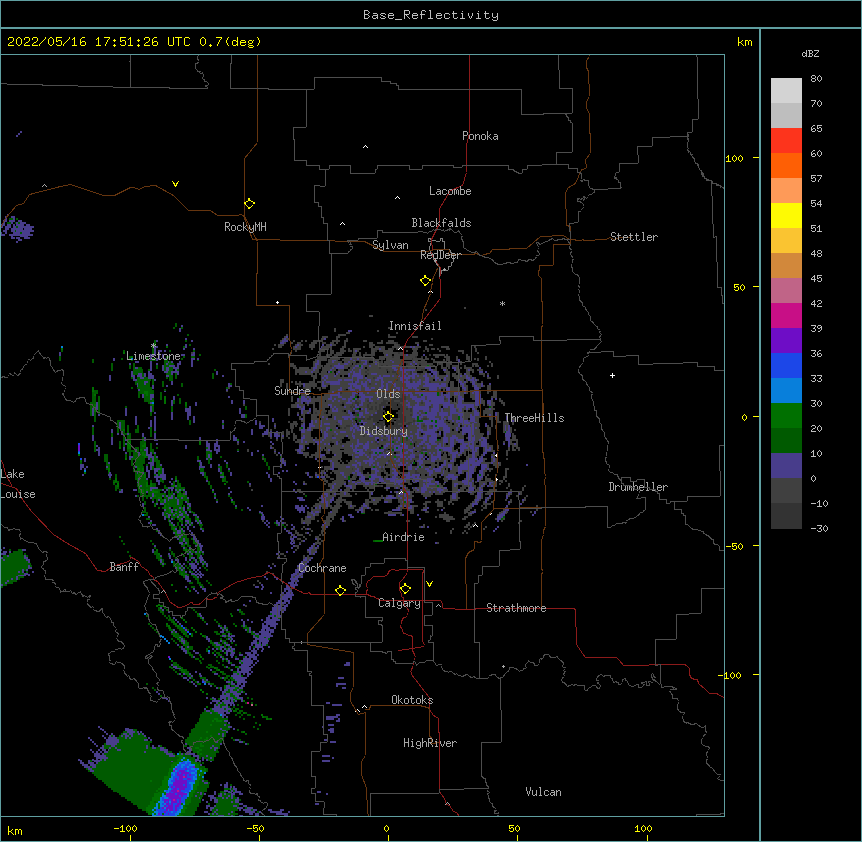Image resolution: width=862 pixels, height=842 pixels.
Task: Click the Ponoka town label
Action: point(480,136)
